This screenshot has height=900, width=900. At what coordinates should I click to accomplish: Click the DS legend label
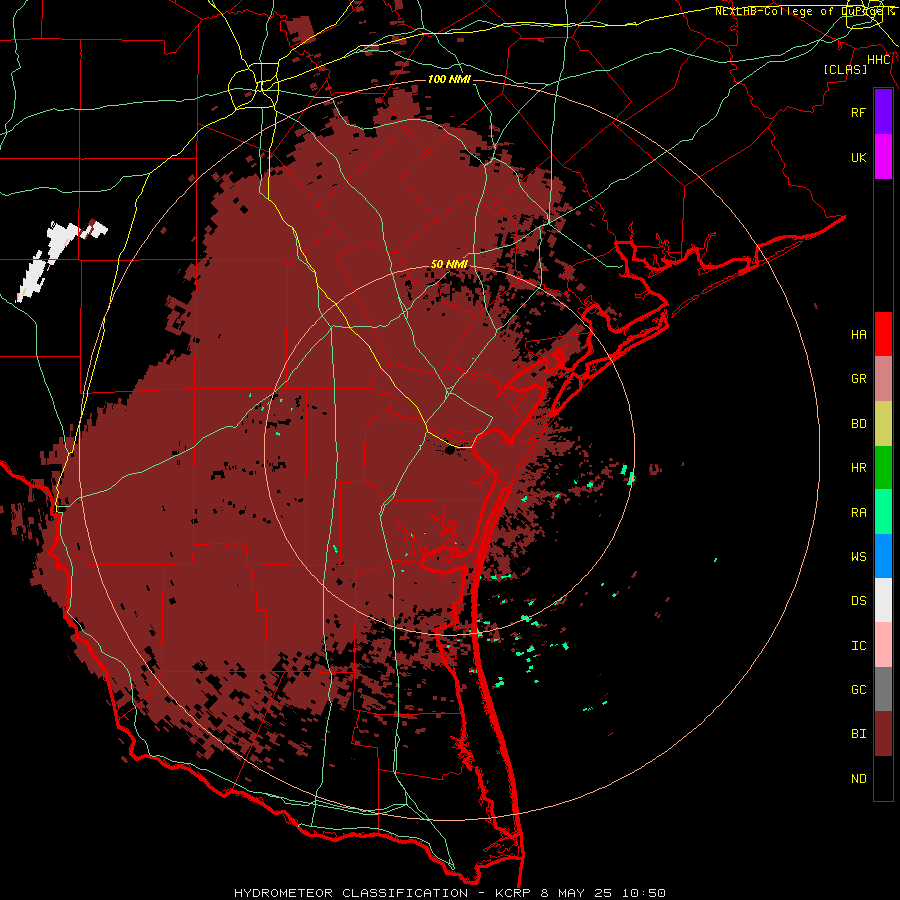(x=858, y=600)
